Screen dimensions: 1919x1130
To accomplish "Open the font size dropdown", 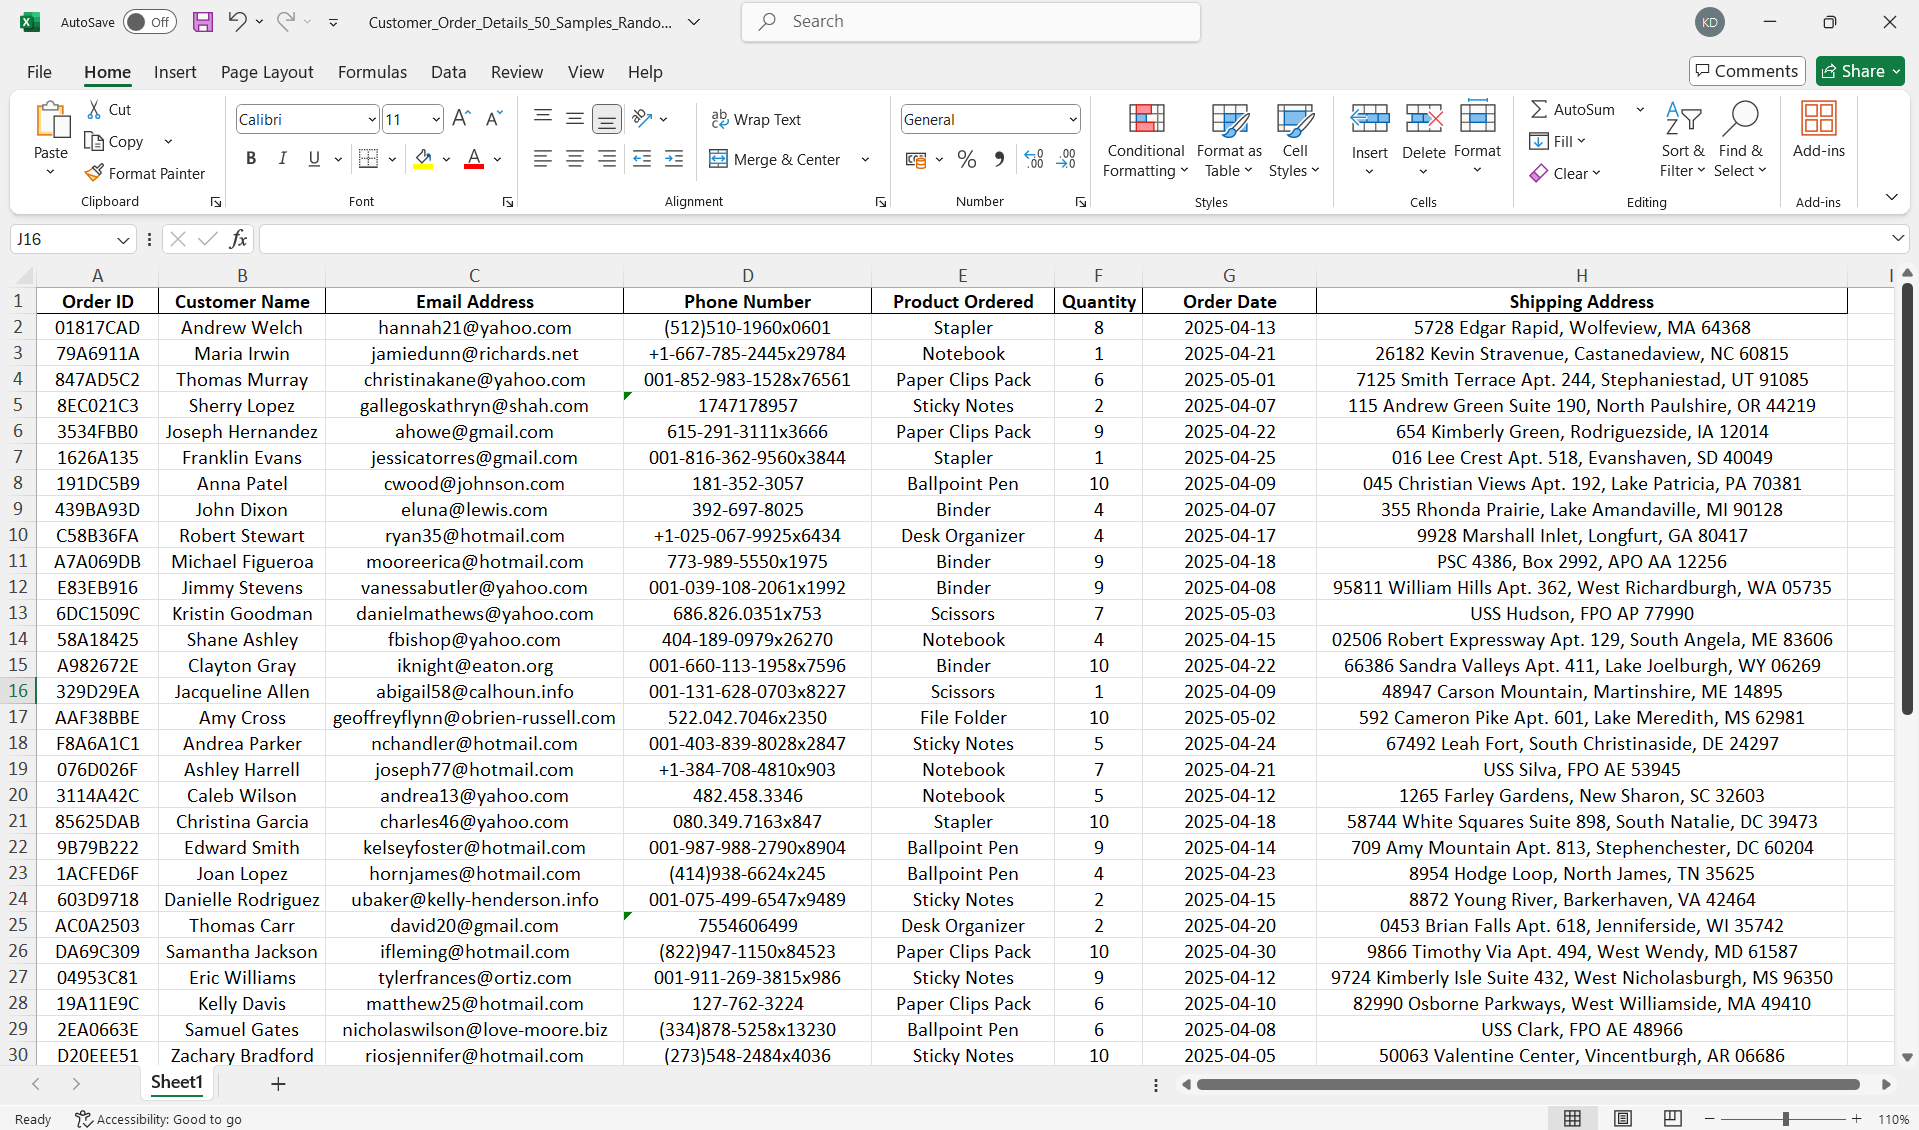I will tap(436, 120).
